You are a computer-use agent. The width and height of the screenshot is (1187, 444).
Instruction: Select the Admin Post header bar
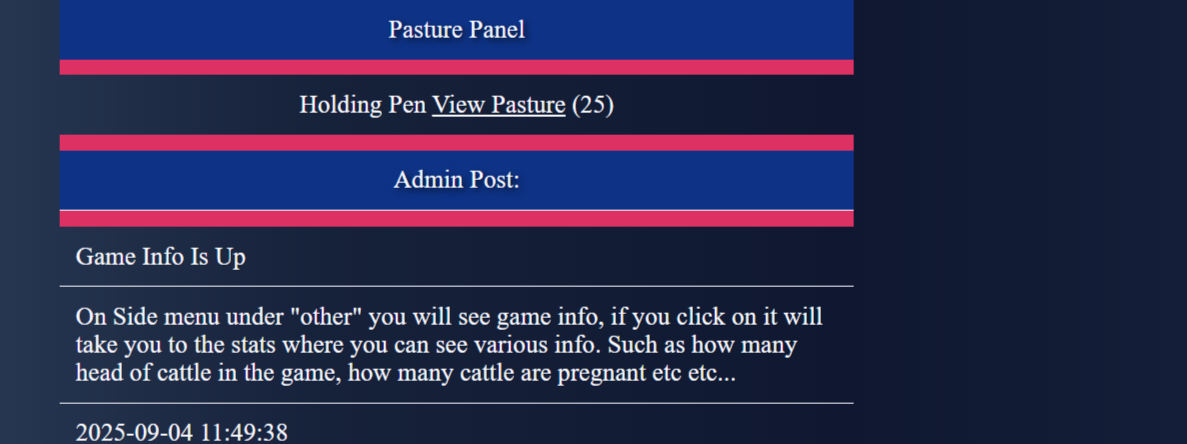tap(456, 180)
